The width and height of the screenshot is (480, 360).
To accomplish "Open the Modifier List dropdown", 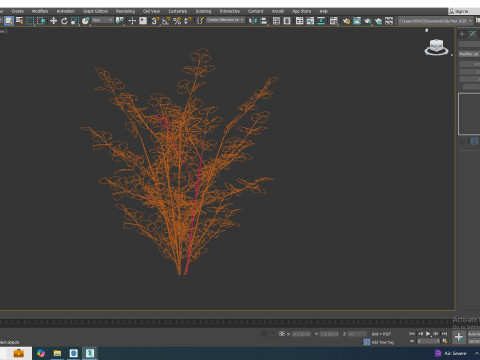I will click(x=469, y=54).
